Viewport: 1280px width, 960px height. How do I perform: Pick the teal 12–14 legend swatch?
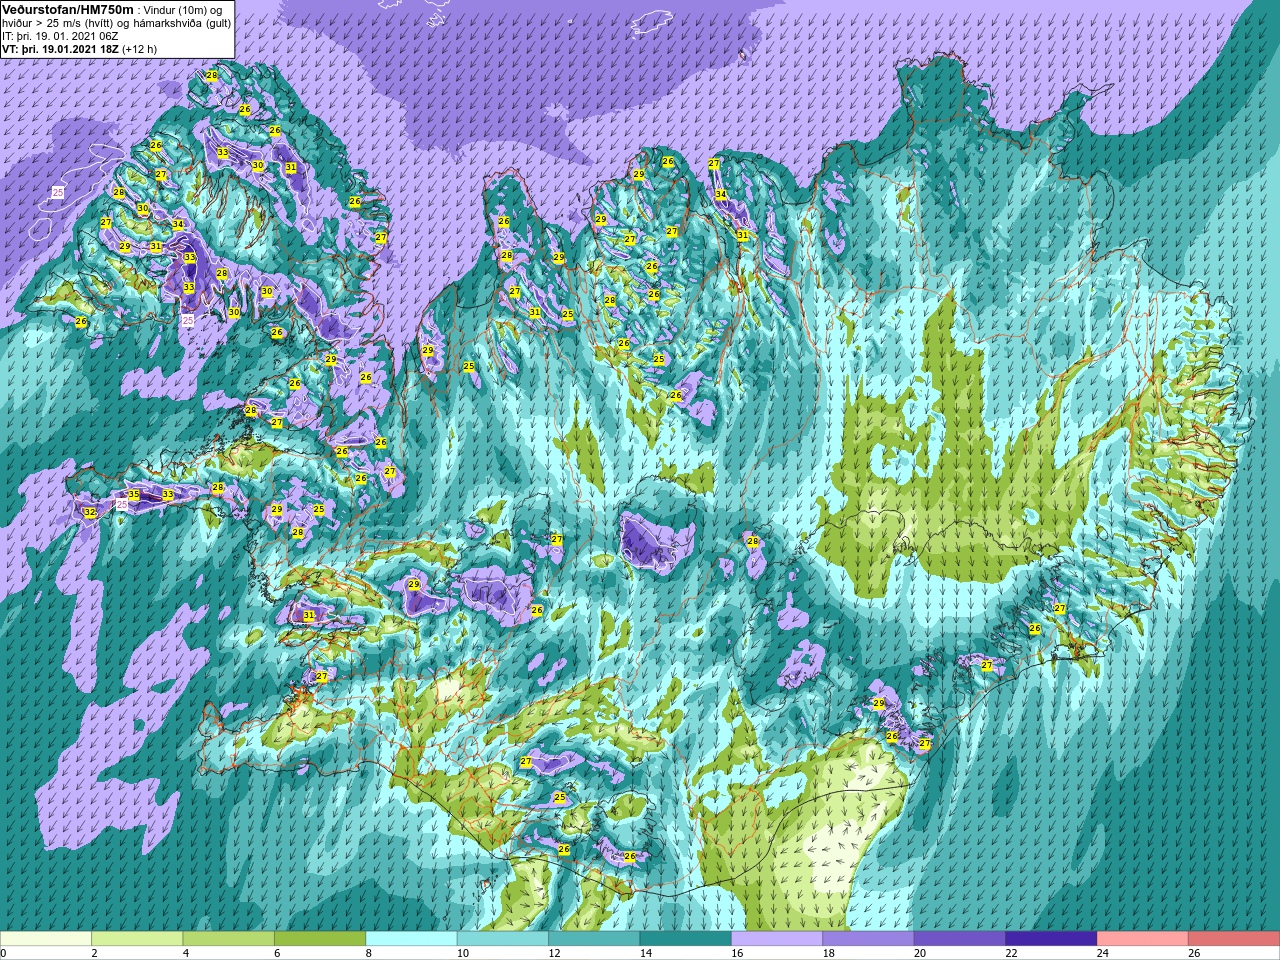594,939
